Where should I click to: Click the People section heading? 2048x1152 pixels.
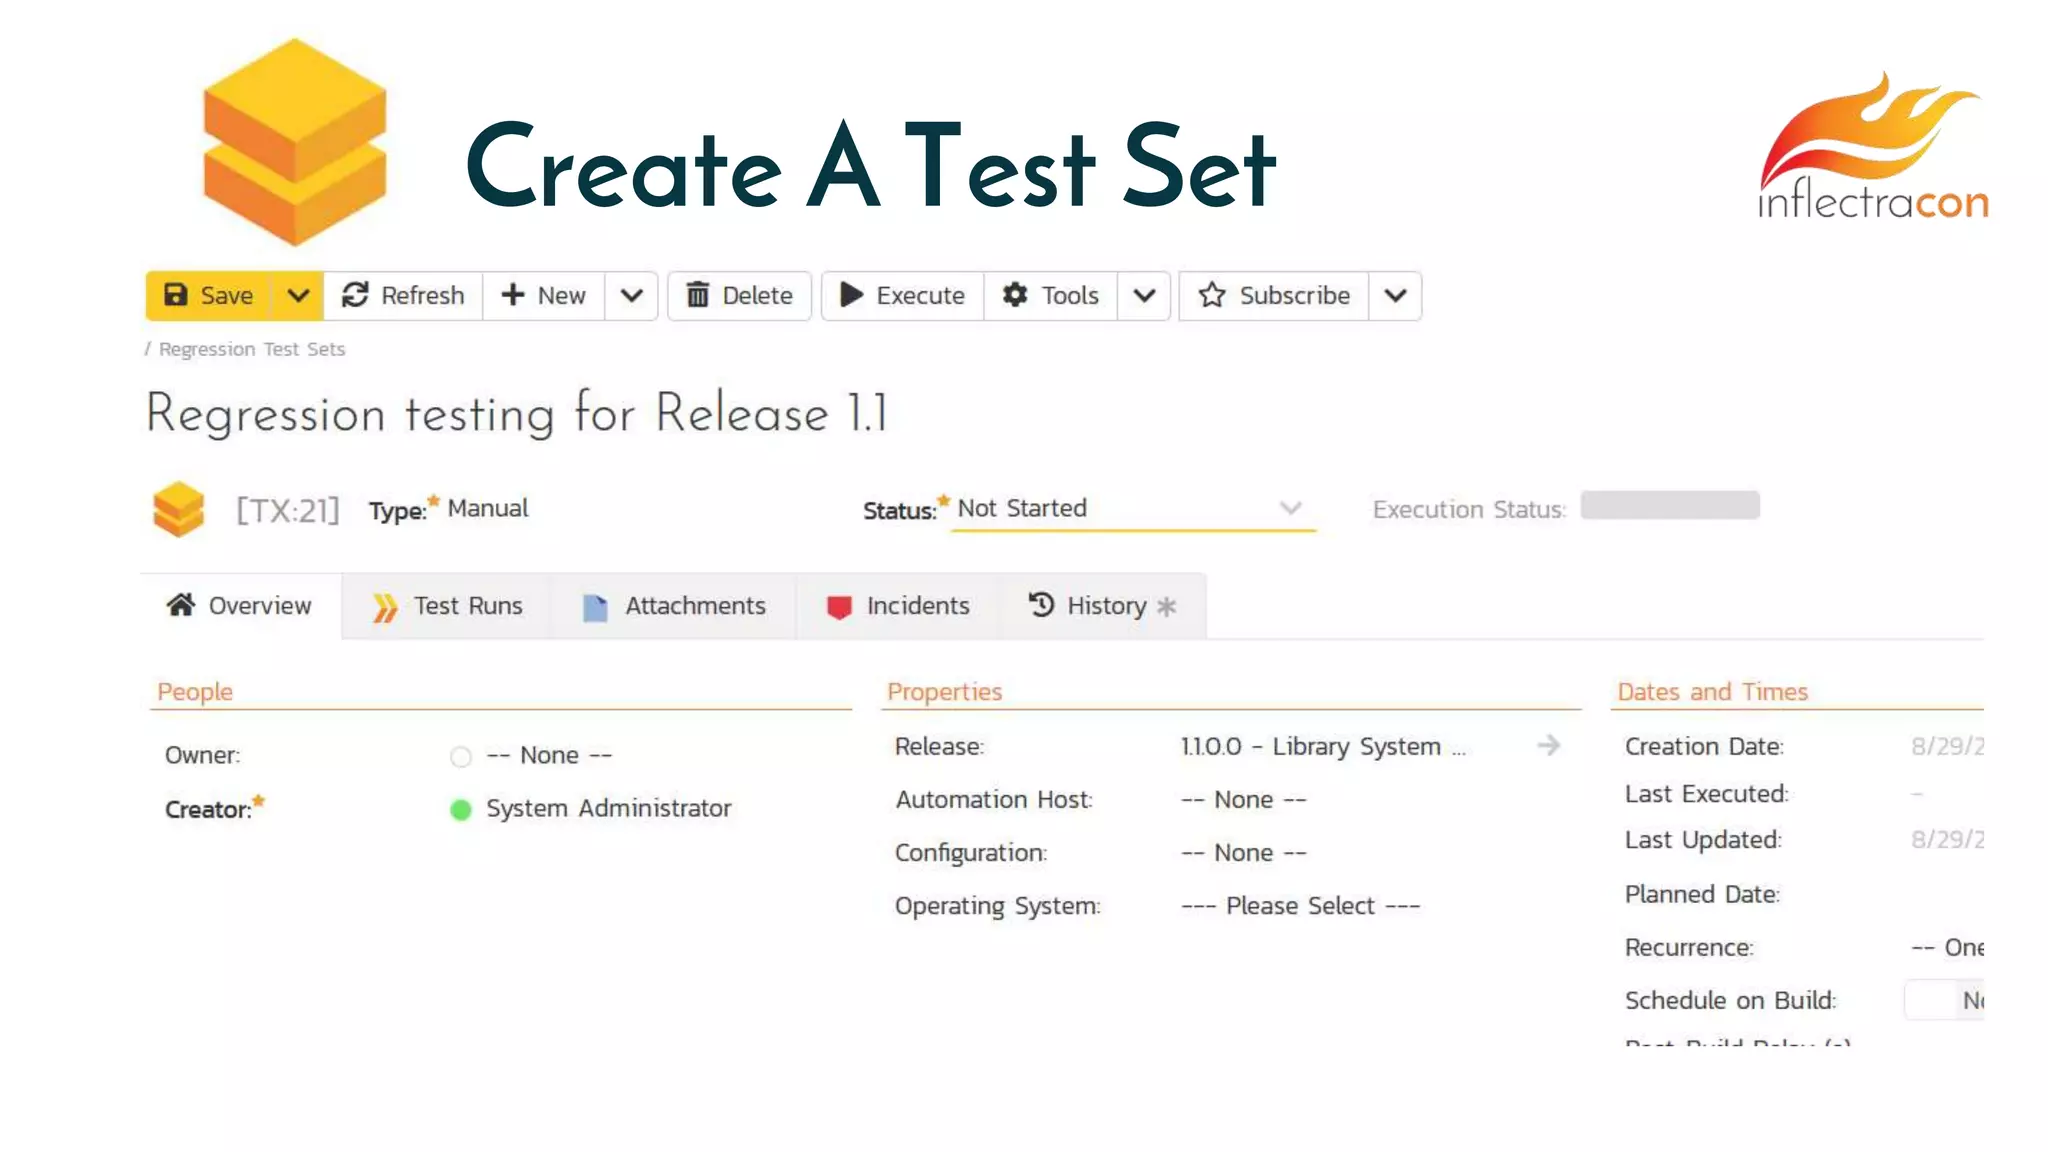click(x=195, y=692)
